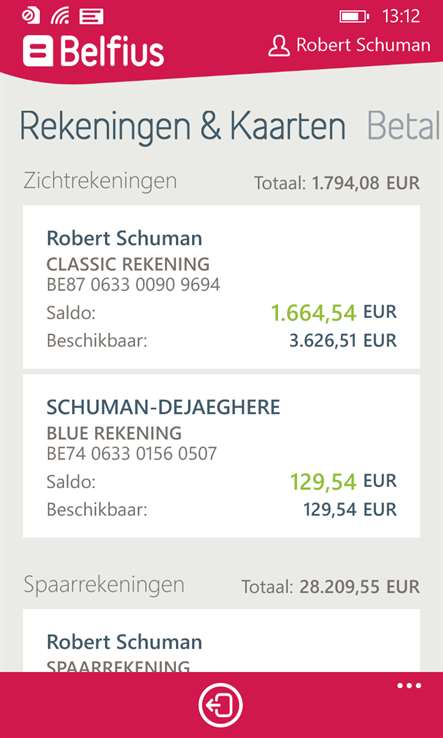Tap the battery status icon
The width and height of the screenshot is (443, 738).
click(354, 17)
